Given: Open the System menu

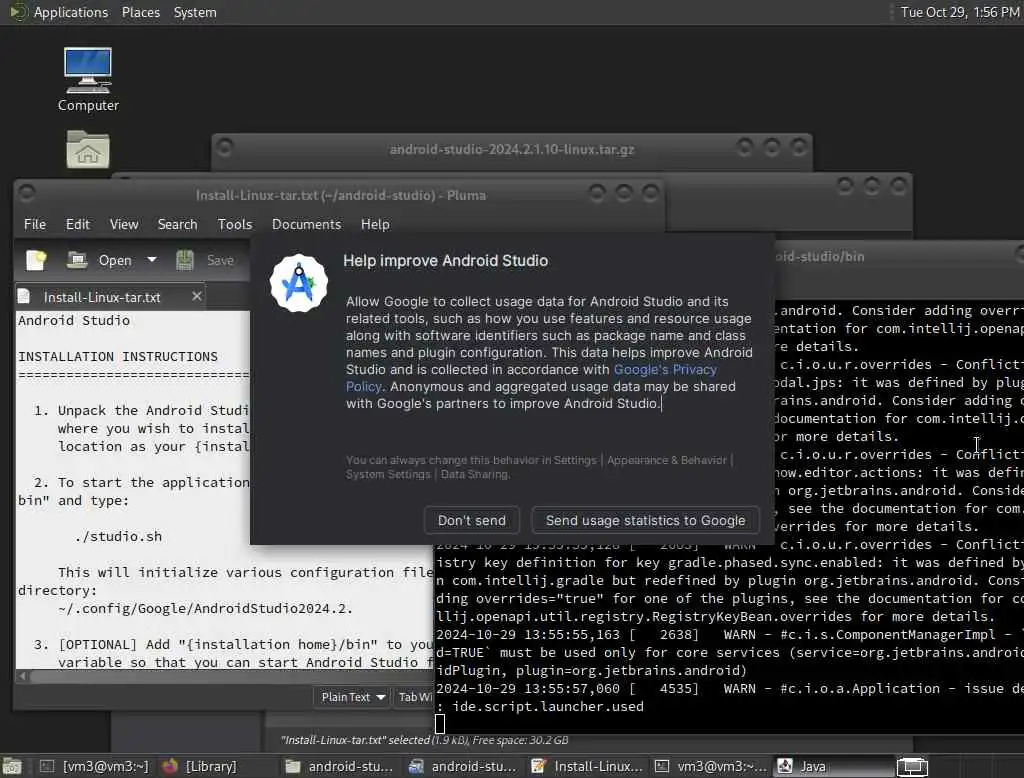Looking at the screenshot, I should (x=195, y=12).
